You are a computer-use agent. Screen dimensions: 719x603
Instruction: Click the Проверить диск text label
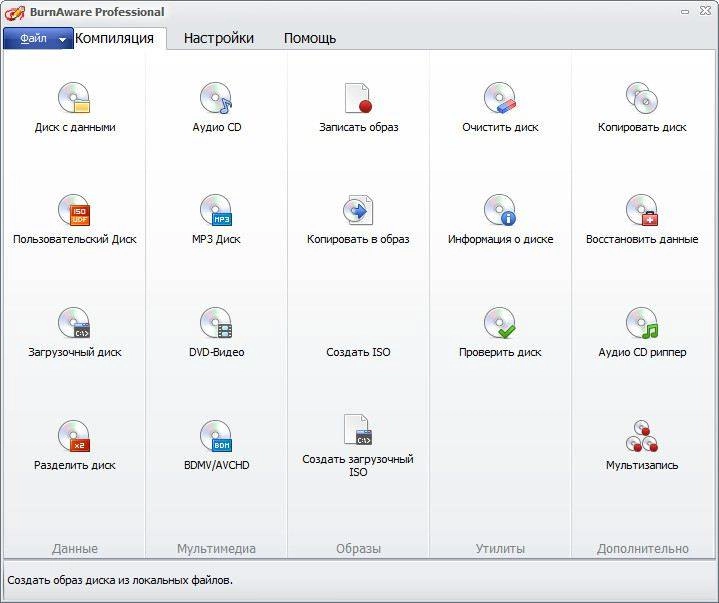(500, 352)
